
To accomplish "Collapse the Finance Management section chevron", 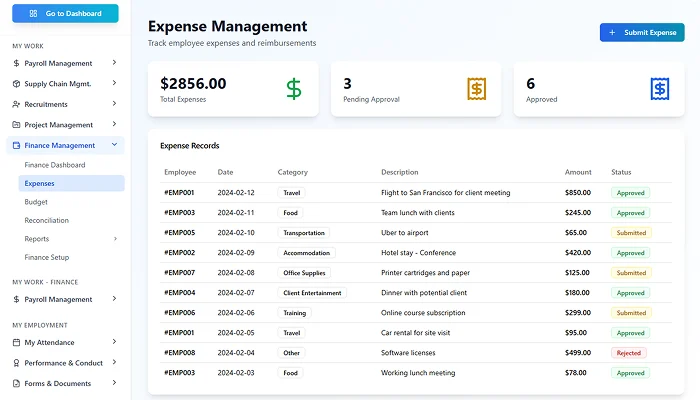I will (x=114, y=145).
